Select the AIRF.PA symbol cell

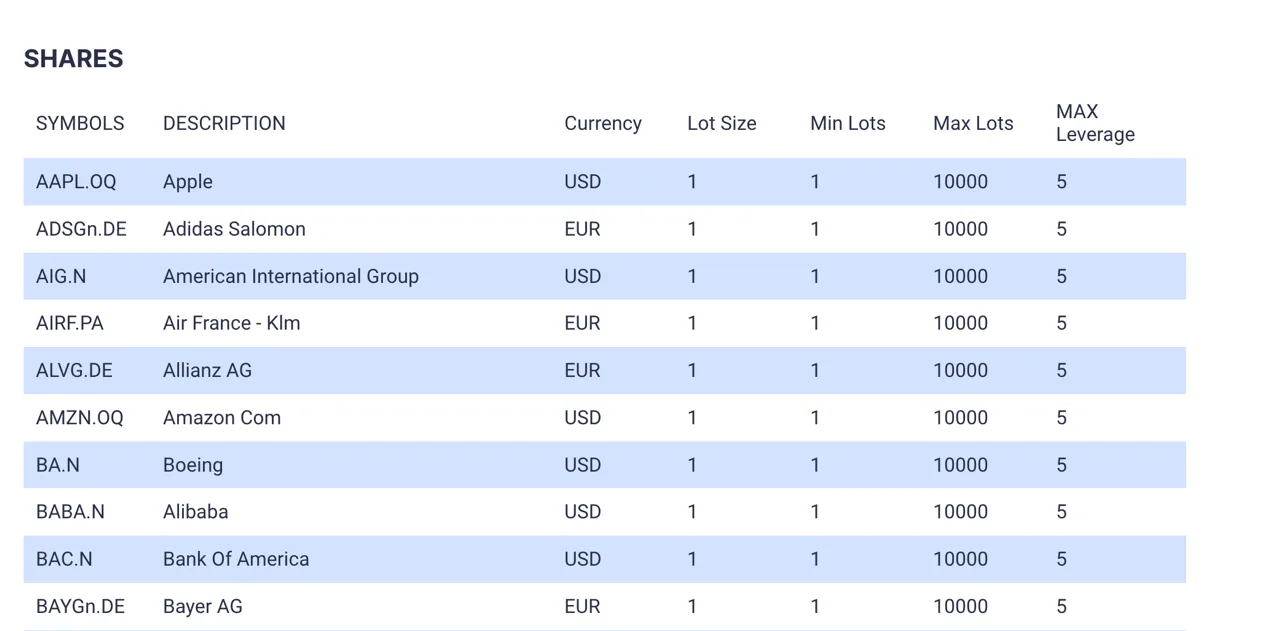click(x=70, y=323)
